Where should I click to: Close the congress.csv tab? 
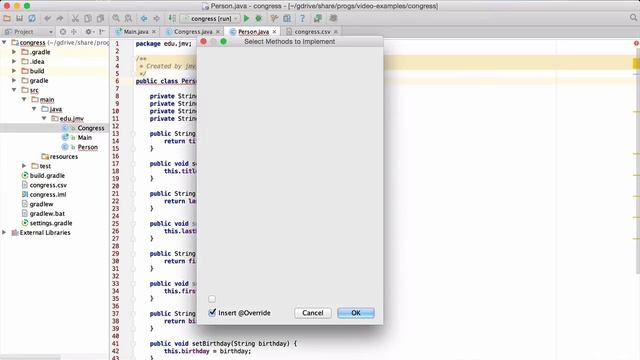pyautogui.click(x=336, y=31)
